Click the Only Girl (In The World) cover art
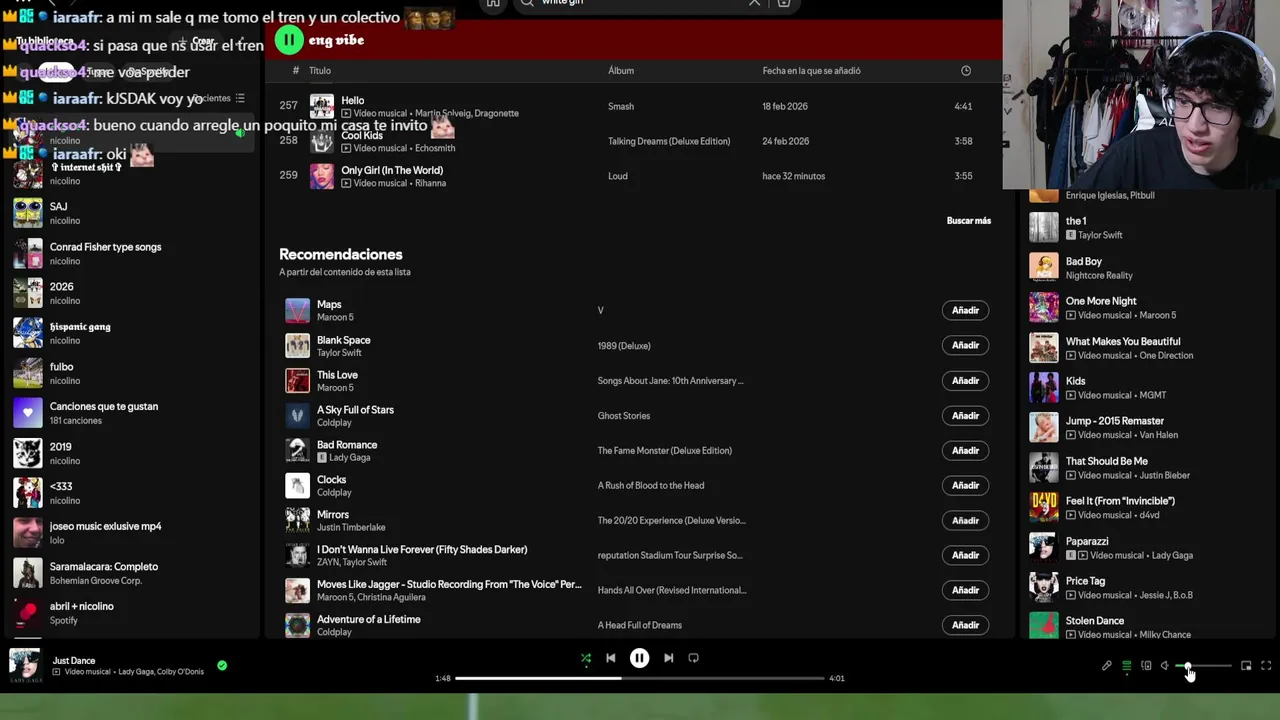Viewport: 1280px width, 720px height. (x=322, y=176)
